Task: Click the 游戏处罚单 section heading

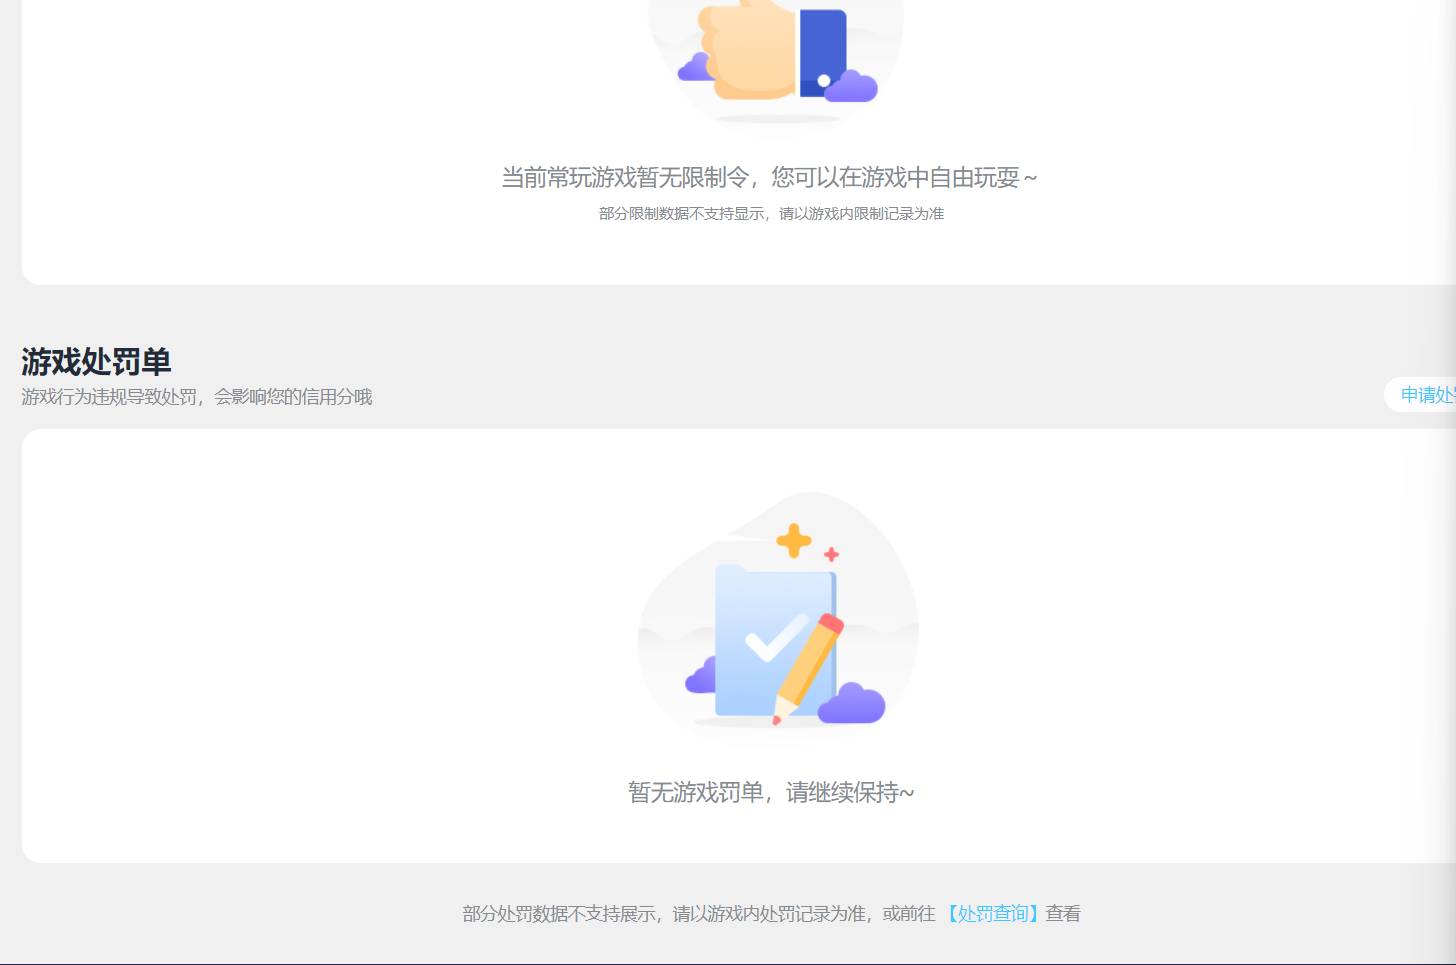Action: tap(96, 361)
